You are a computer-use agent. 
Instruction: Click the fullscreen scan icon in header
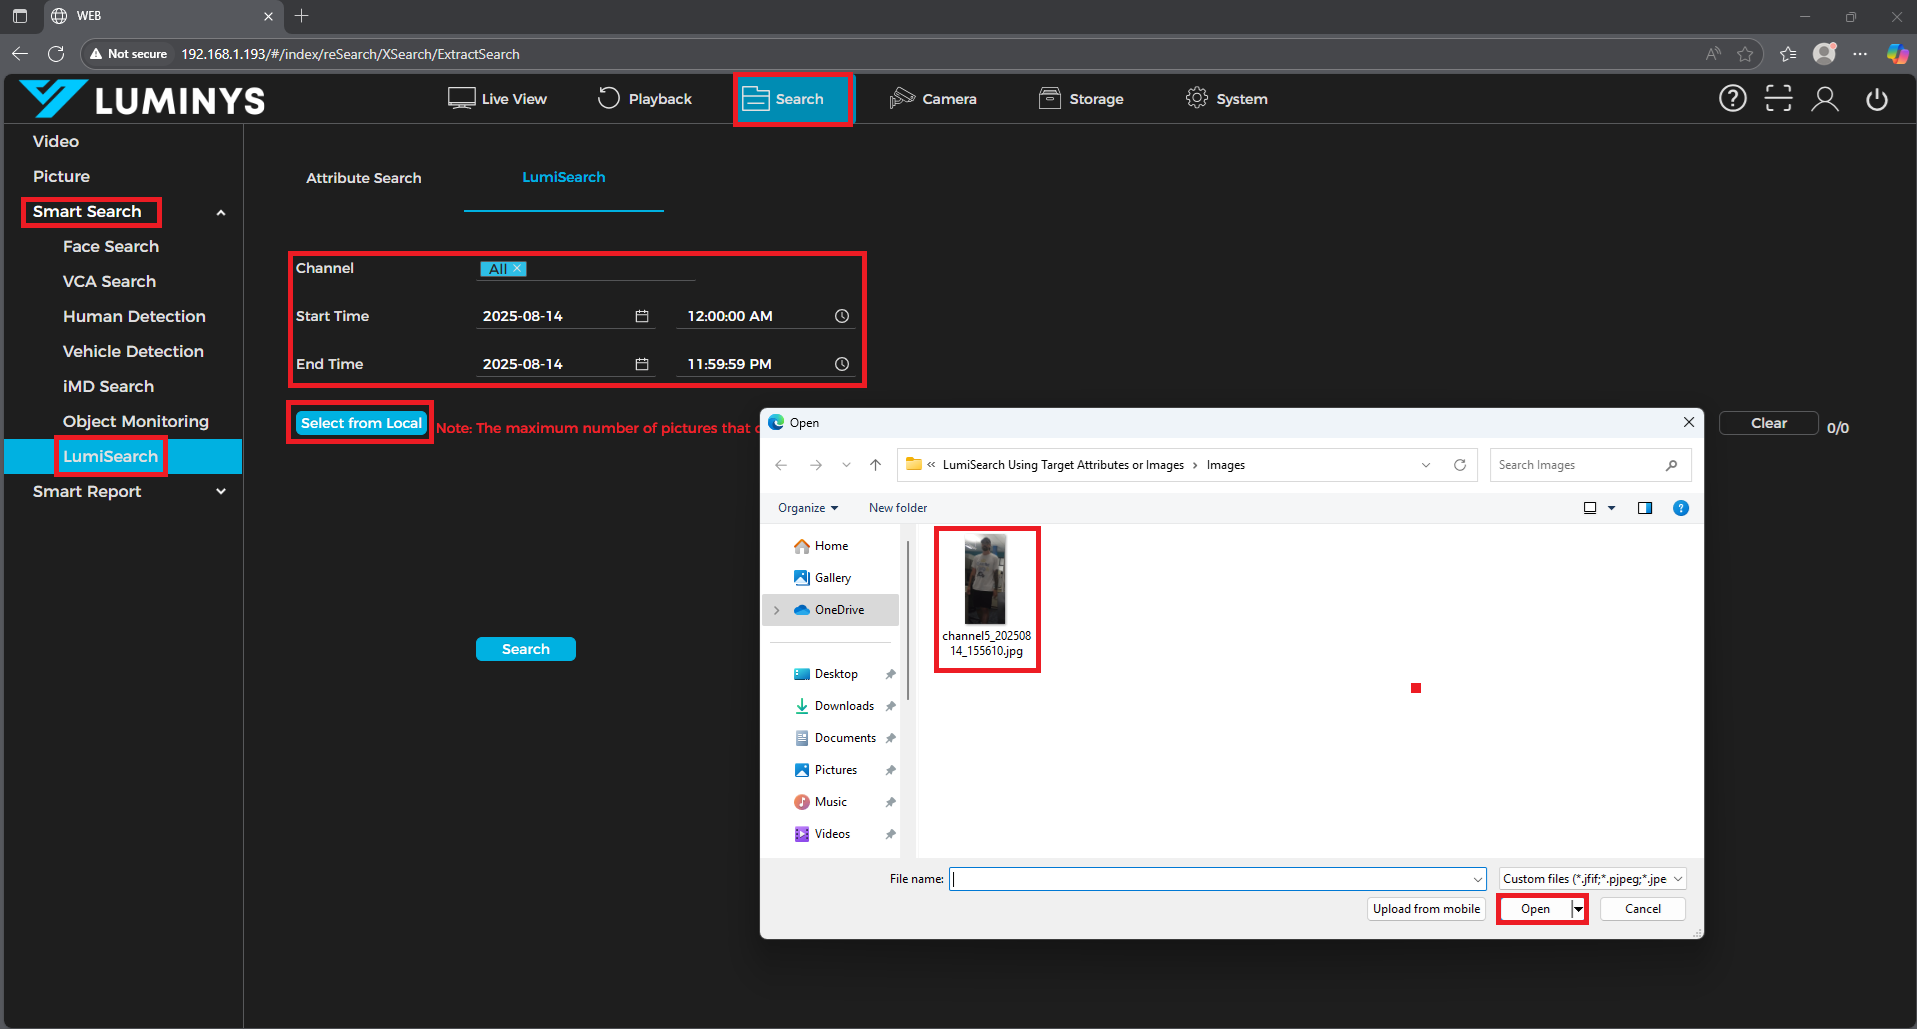[x=1778, y=98]
